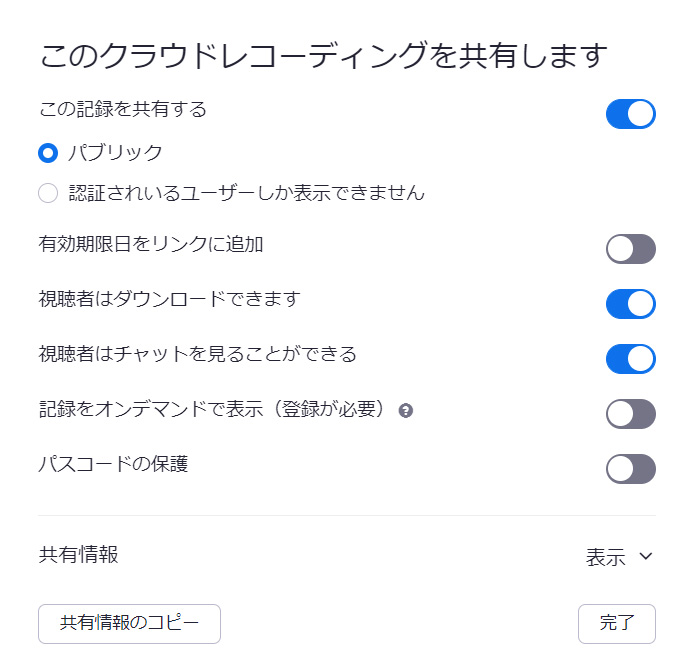Switch on the パスコードの保護 toggle

(x=630, y=469)
